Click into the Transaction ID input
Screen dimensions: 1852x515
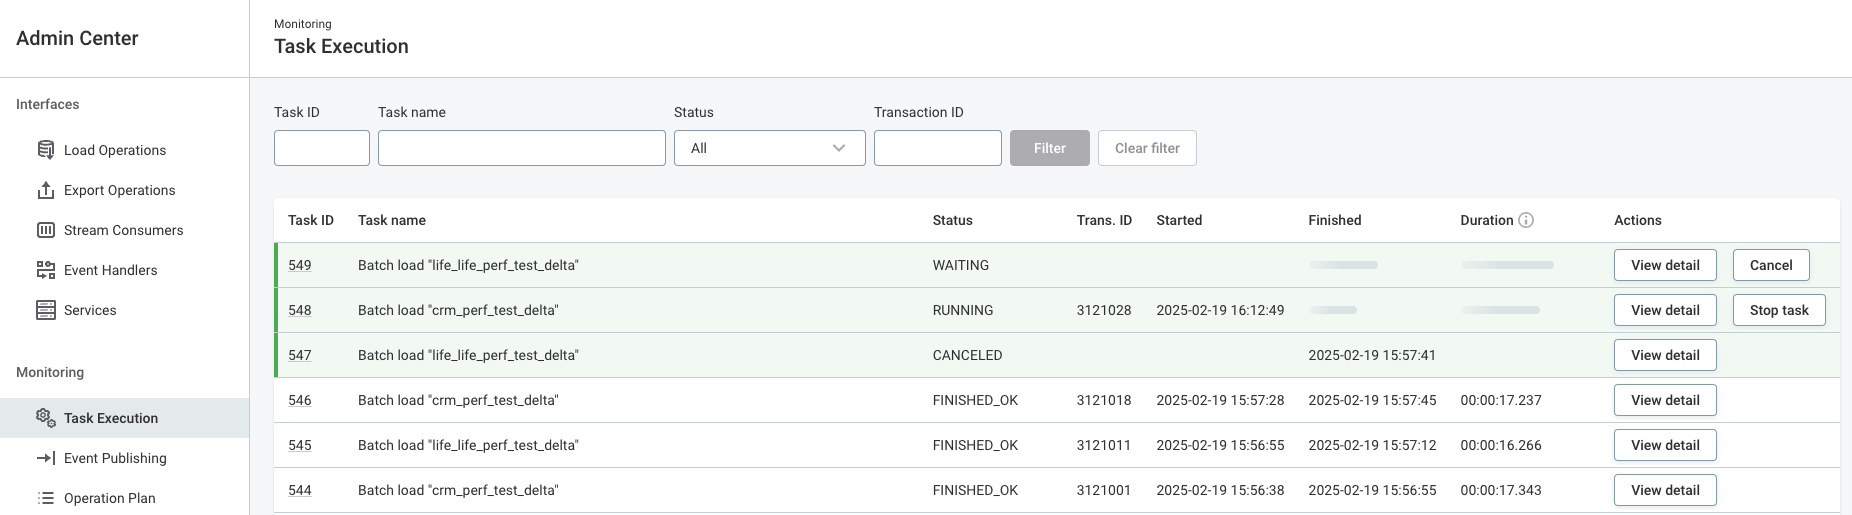[x=937, y=148]
